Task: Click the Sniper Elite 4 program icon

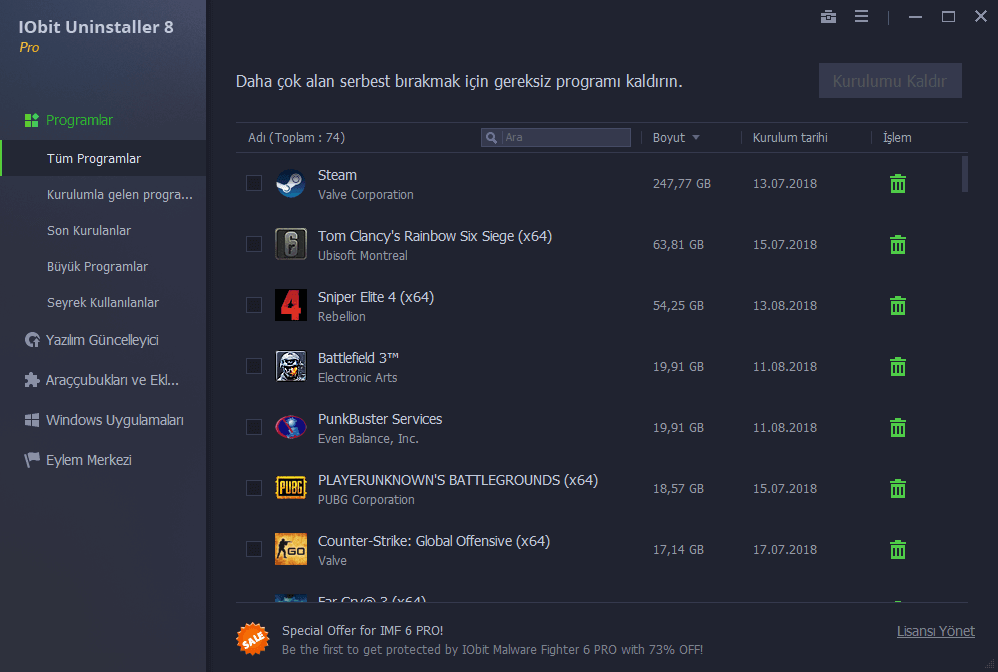Action: pyautogui.click(x=291, y=305)
